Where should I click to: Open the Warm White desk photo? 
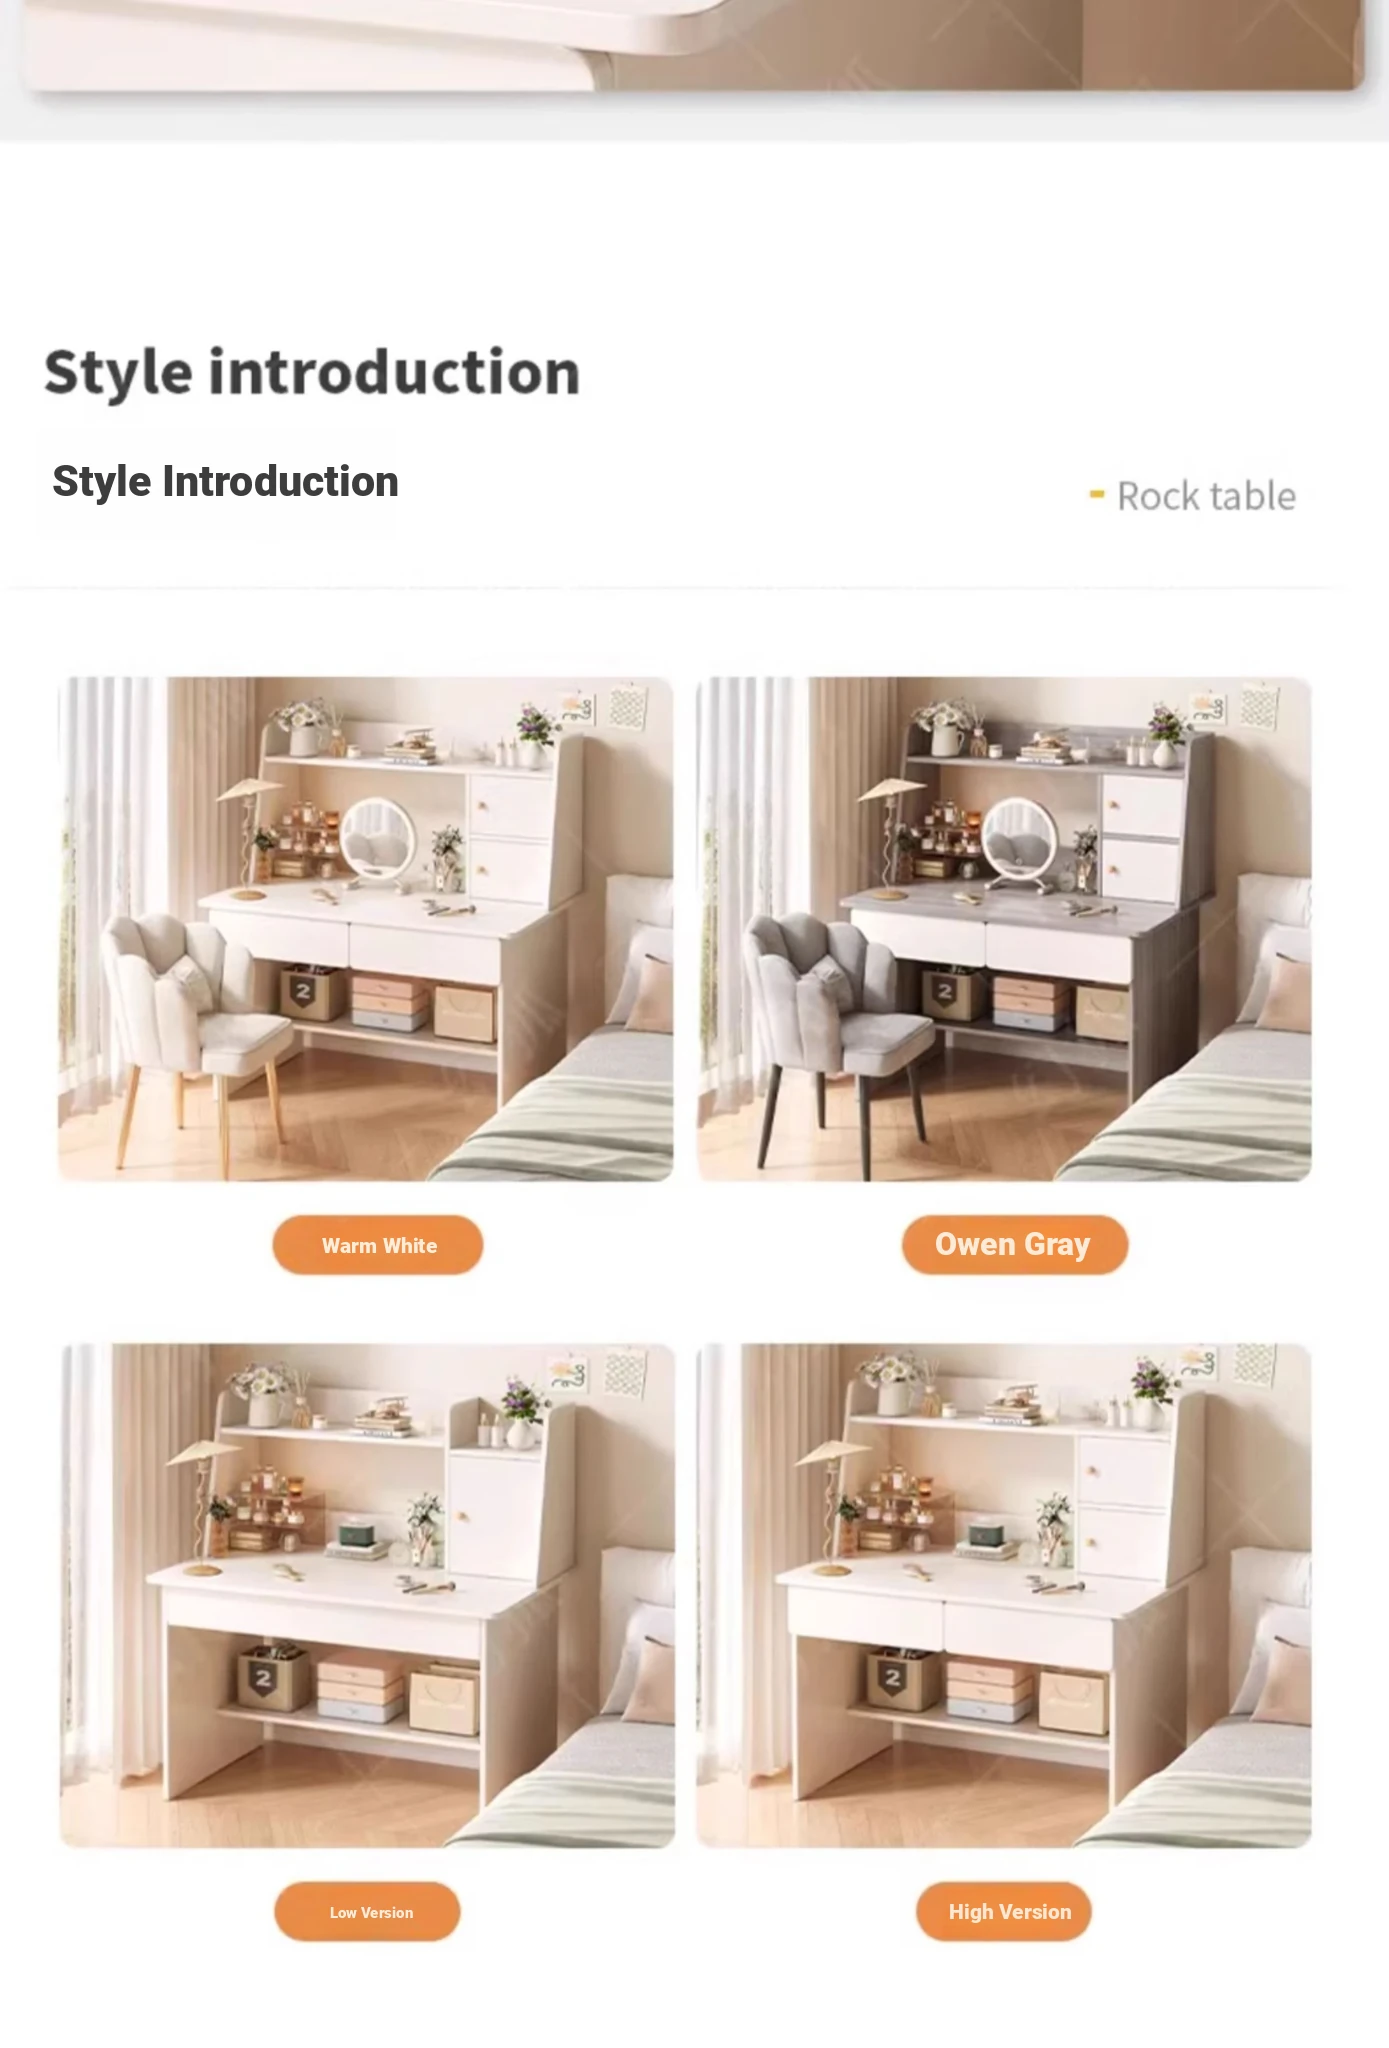366,929
